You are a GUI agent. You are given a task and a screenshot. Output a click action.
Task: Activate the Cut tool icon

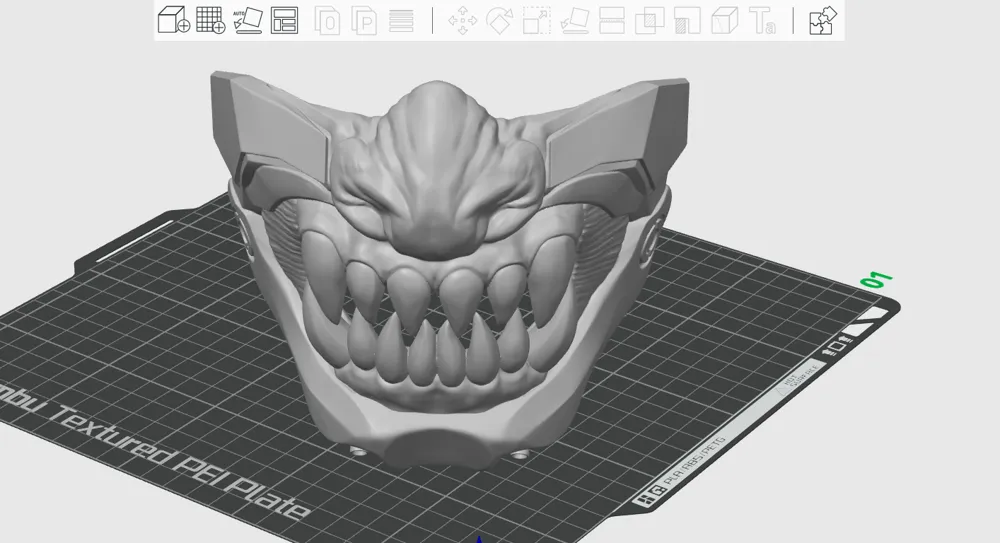(x=612, y=20)
